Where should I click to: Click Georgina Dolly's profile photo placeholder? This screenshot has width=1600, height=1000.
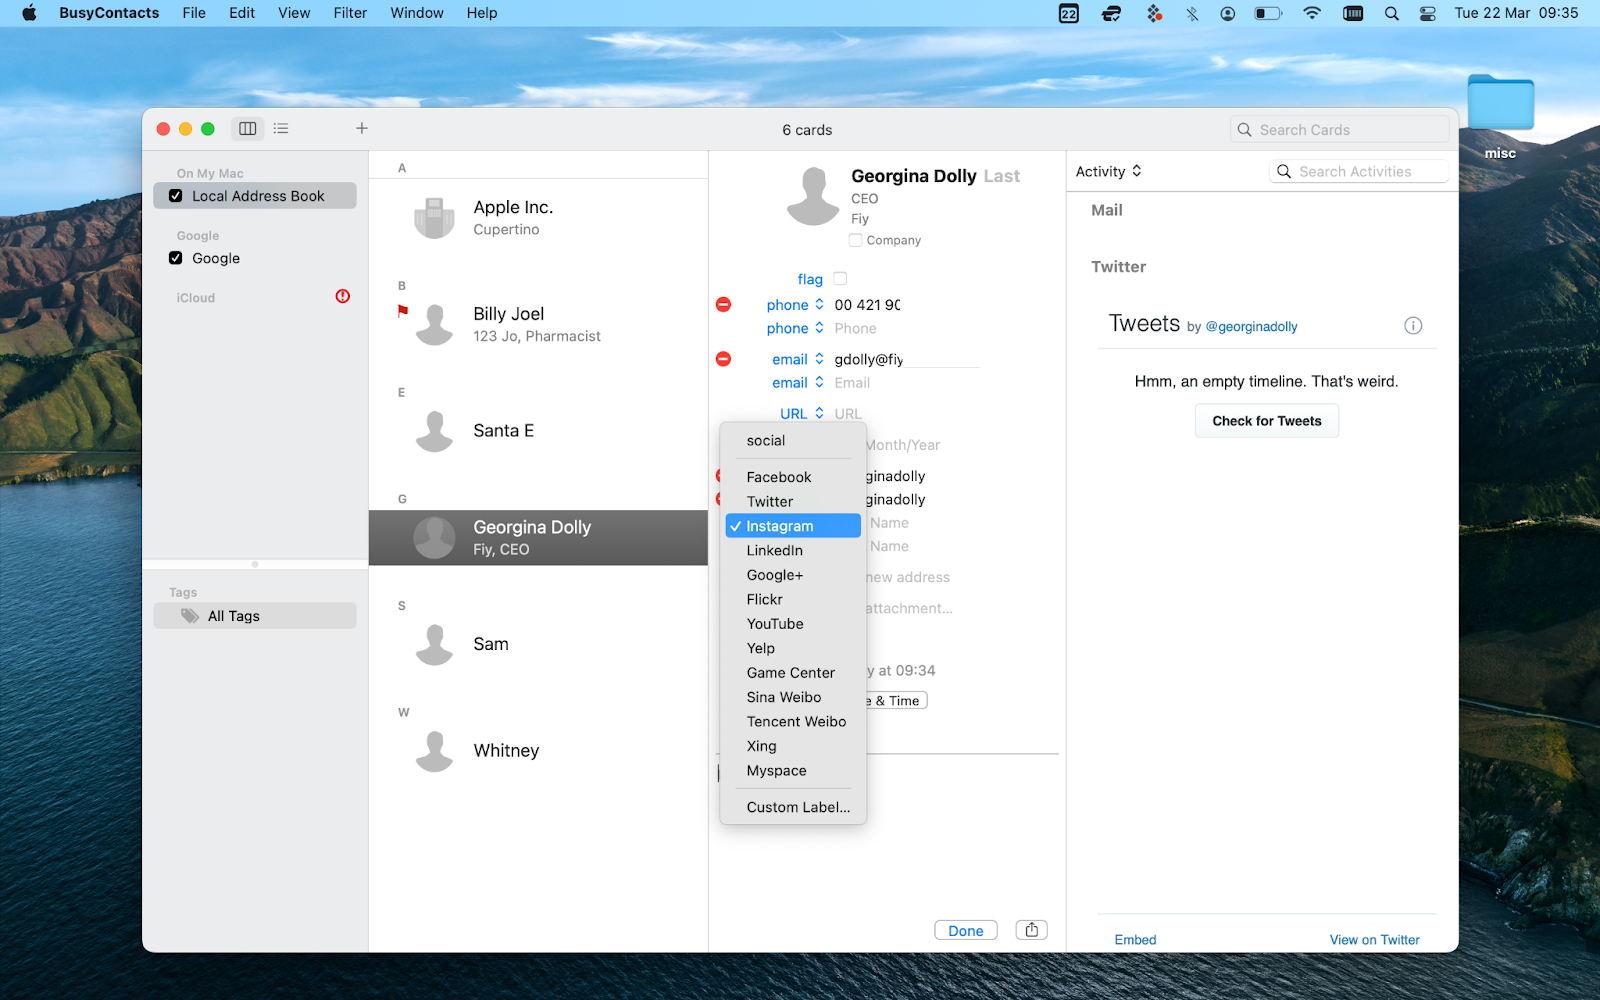(813, 196)
